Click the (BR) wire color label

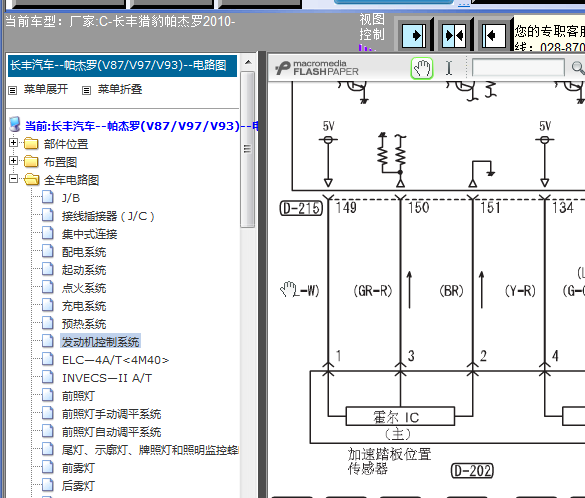[451, 291]
